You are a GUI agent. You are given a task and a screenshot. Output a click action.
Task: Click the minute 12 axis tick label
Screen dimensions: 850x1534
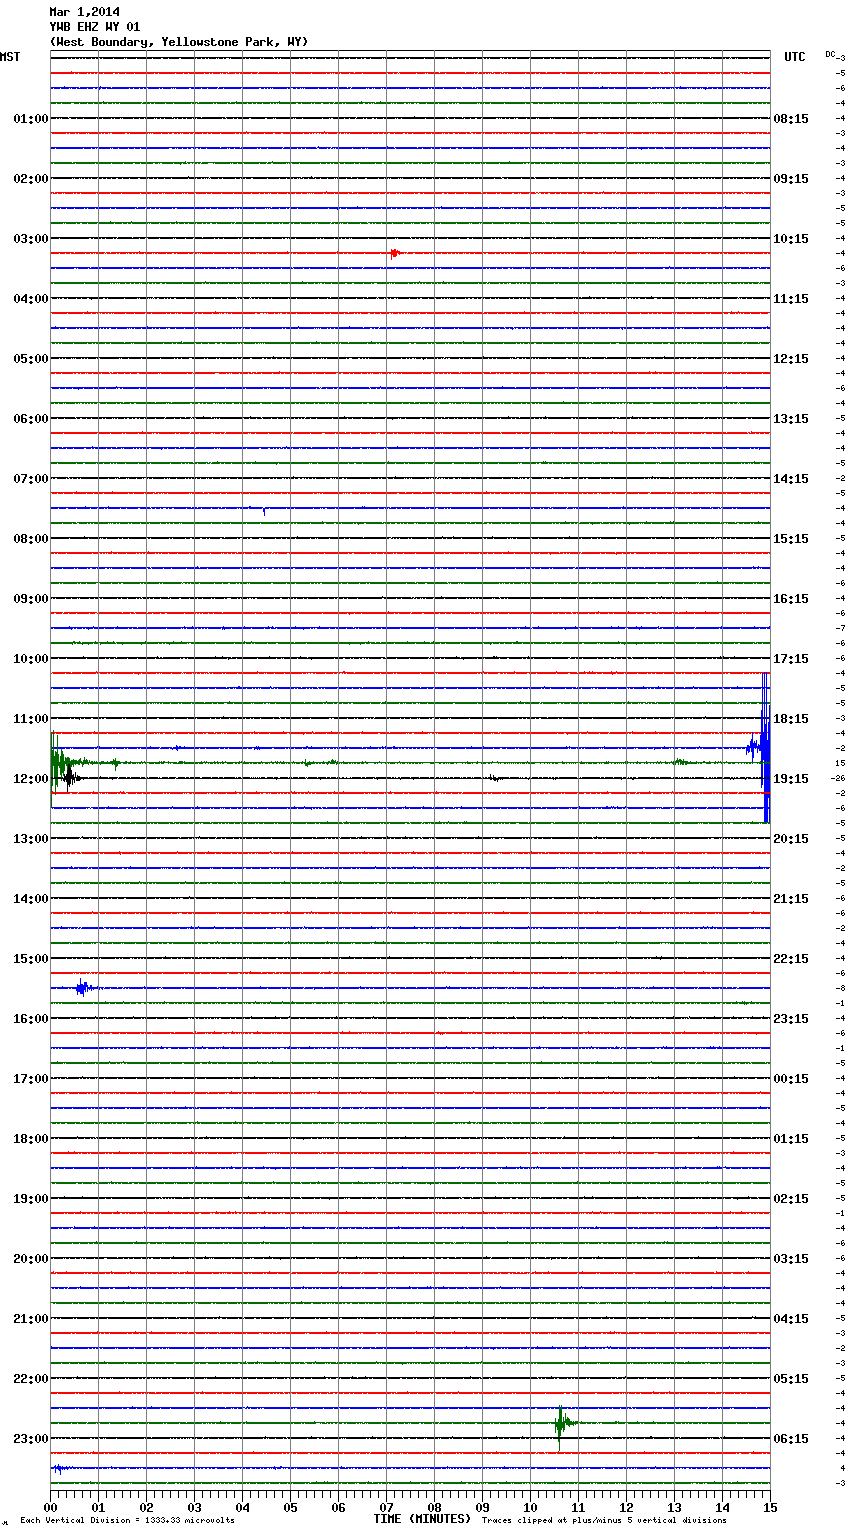pos(627,1507)
